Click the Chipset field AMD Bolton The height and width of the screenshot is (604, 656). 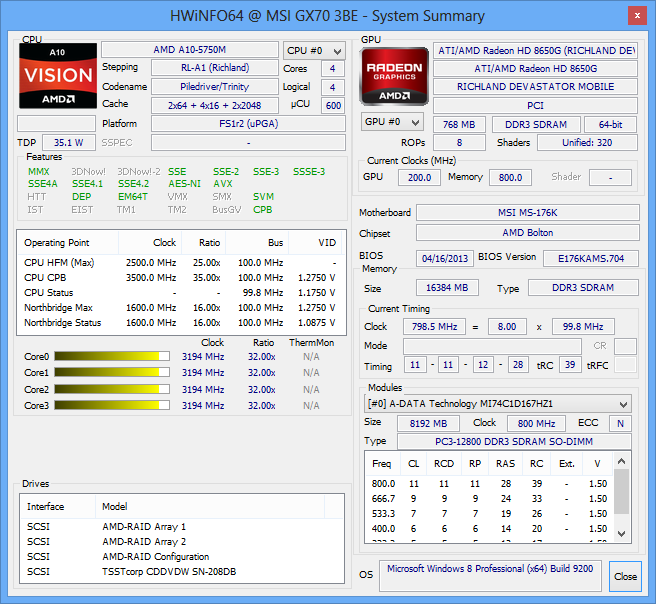528,233
